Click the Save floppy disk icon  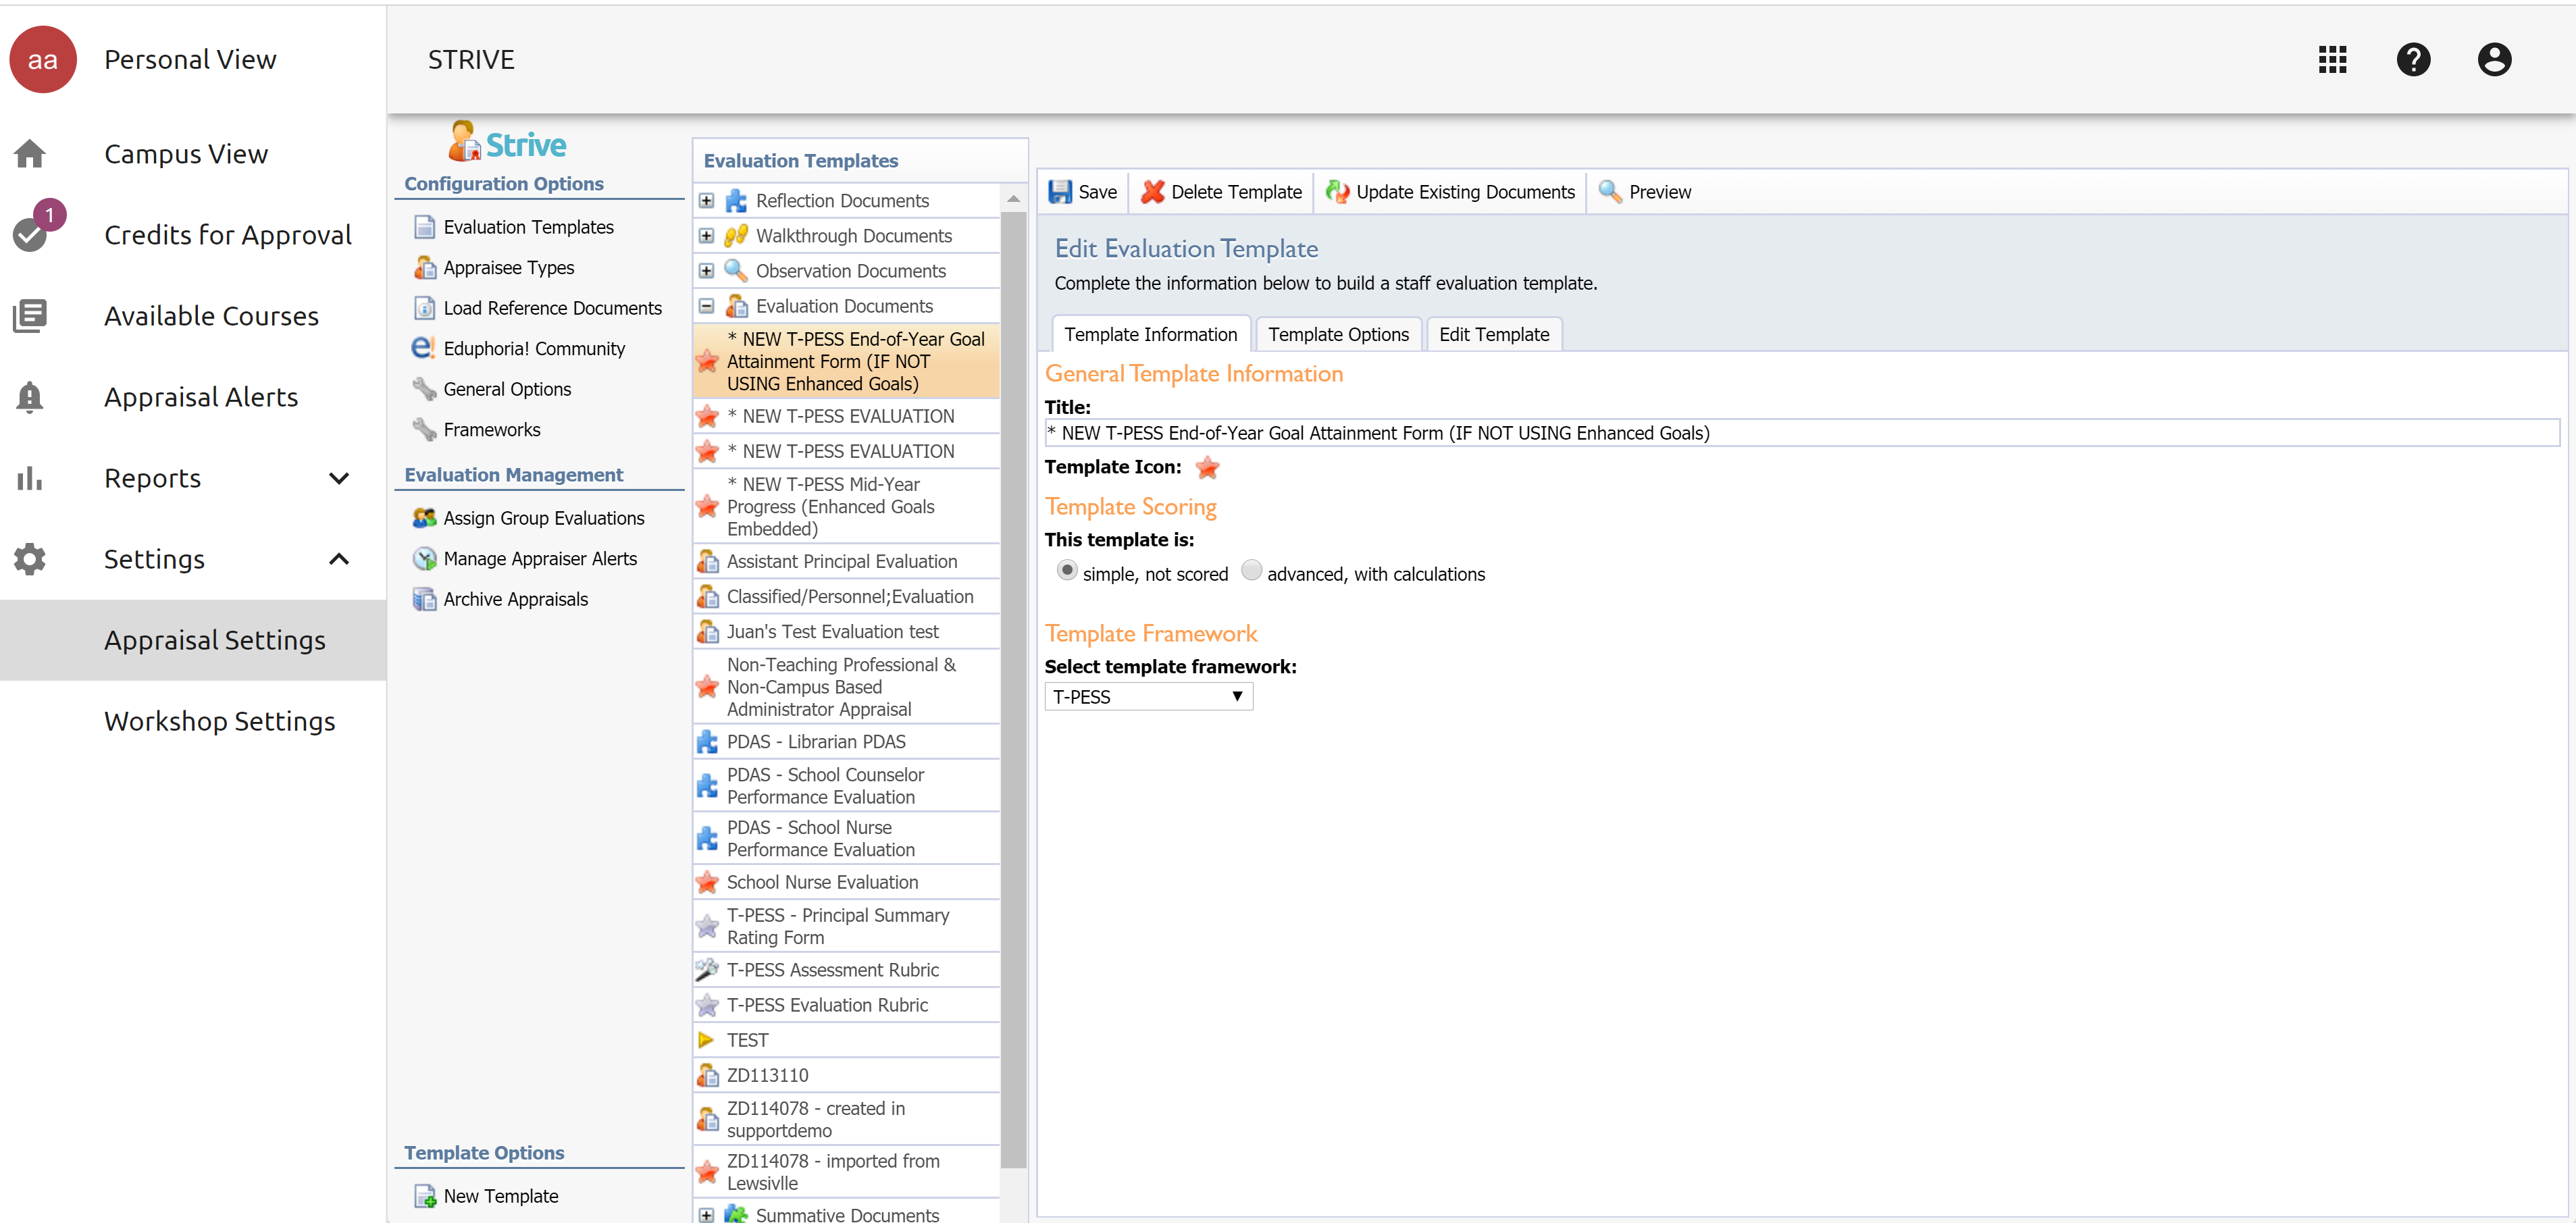1060,192
